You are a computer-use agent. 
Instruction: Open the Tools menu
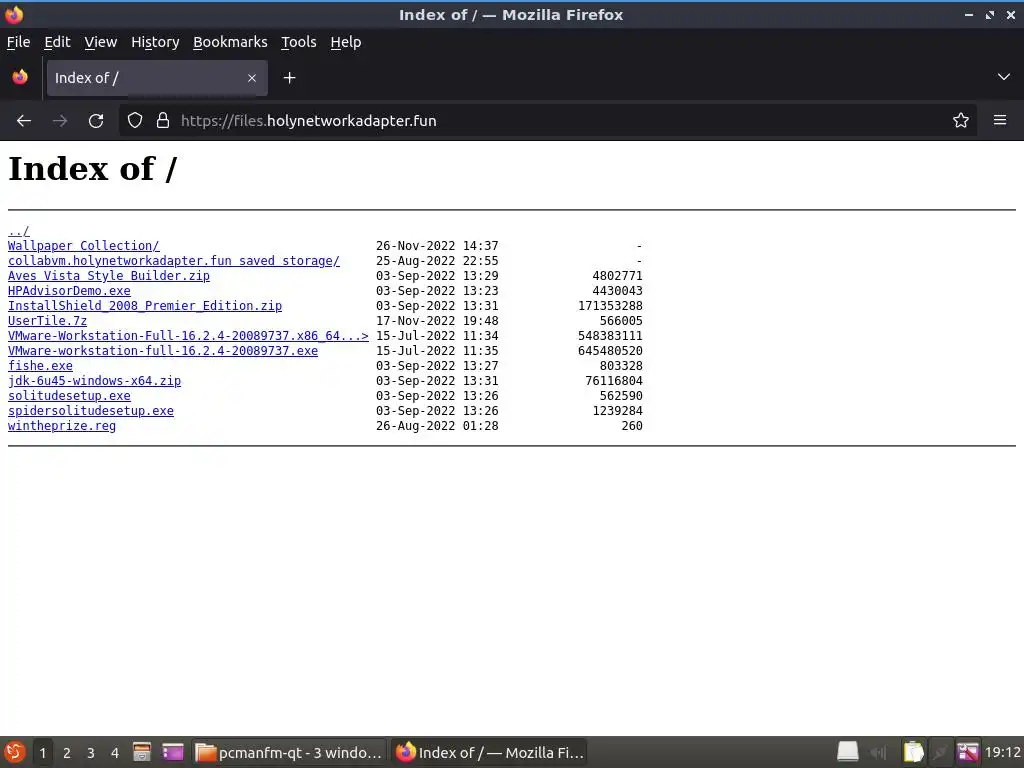(298, 42)
